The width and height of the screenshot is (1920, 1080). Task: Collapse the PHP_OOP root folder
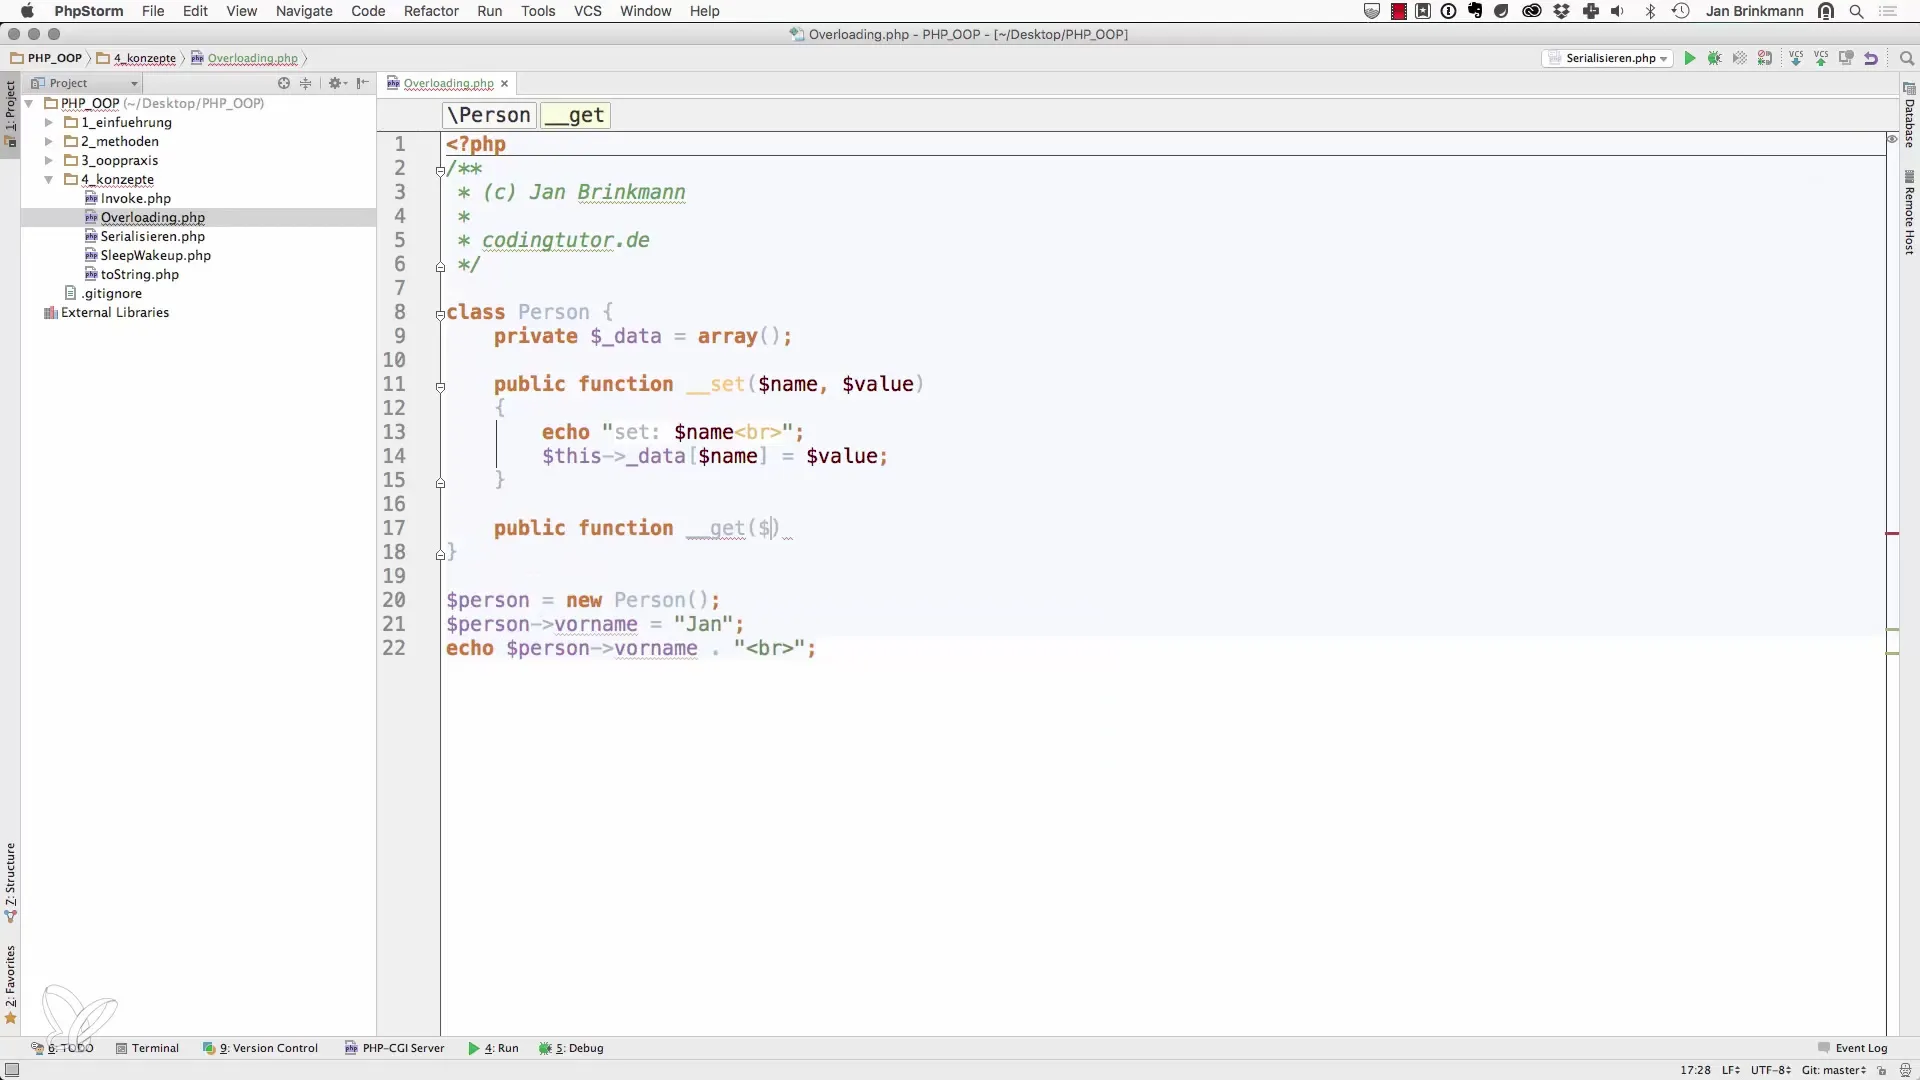(x=29, y=103)
